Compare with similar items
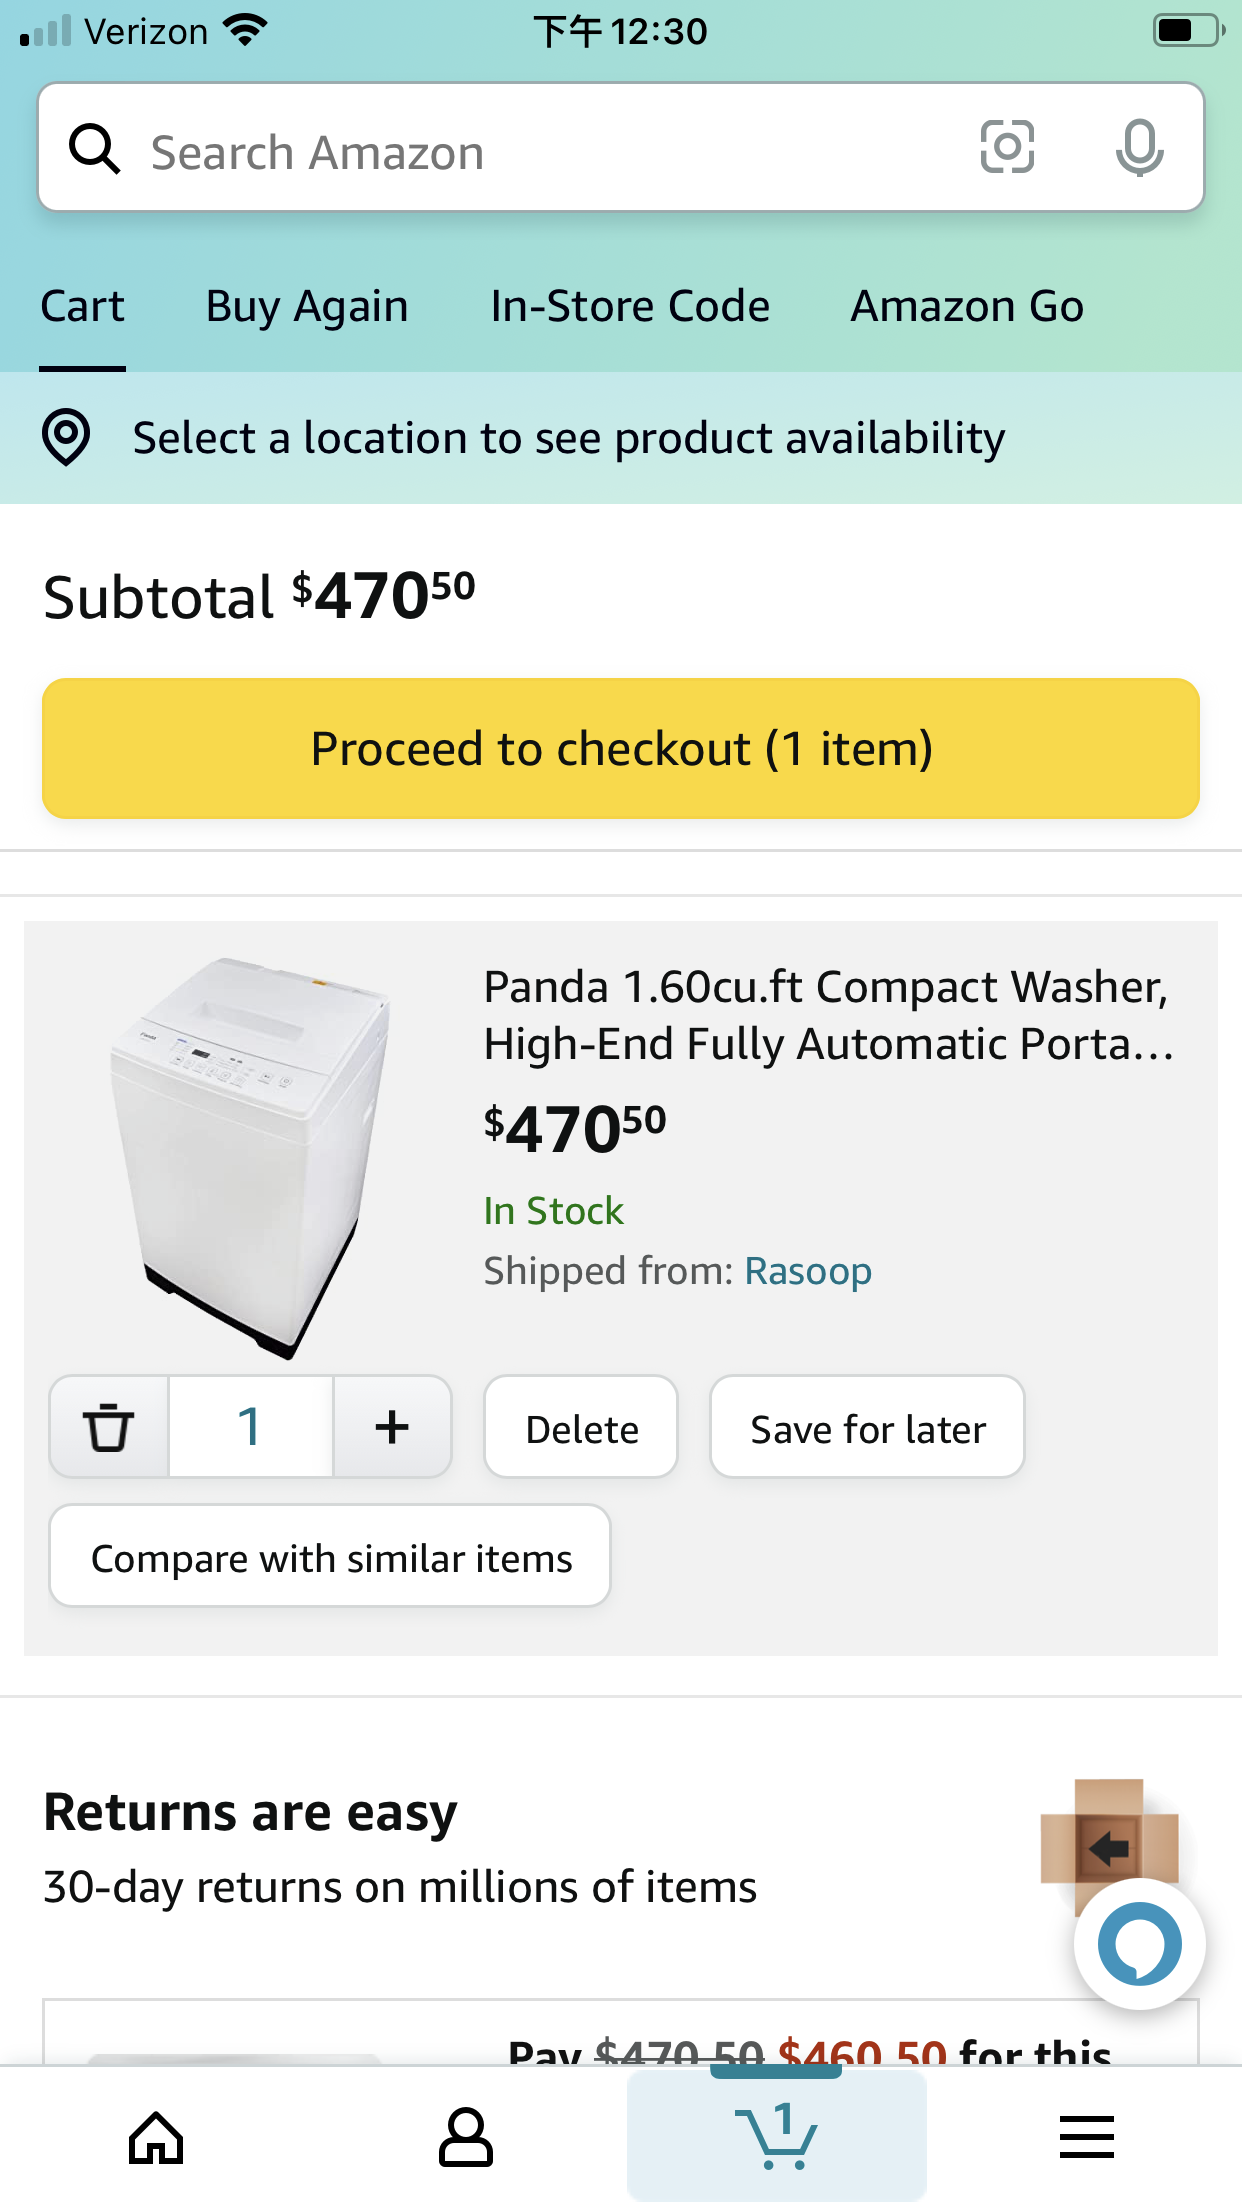Viewport: 1242px width, 2208px height. (330, 1557)
